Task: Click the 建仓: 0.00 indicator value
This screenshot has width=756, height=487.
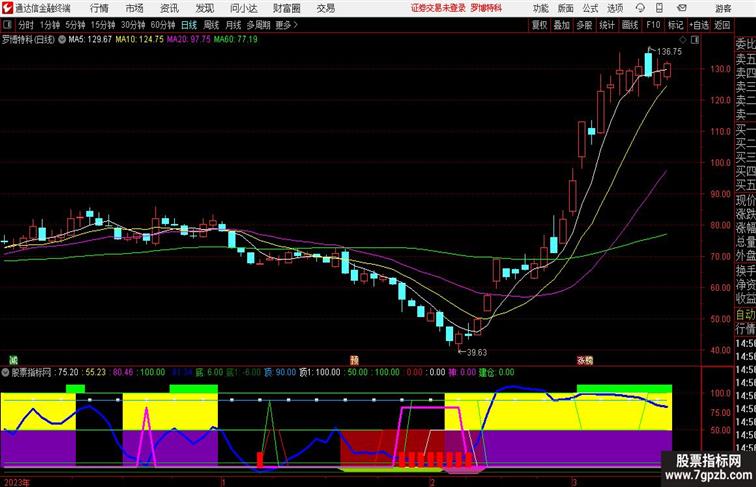Action: click(497, 372)
